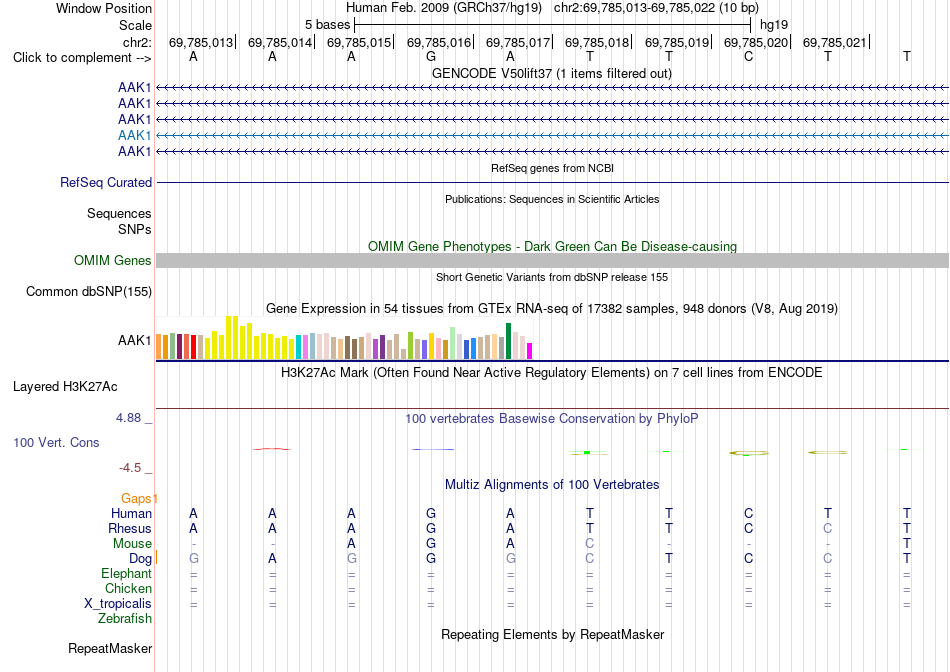Click the 'Click to complement -->' label
The image size is (950, 672).
pos(82,58)
